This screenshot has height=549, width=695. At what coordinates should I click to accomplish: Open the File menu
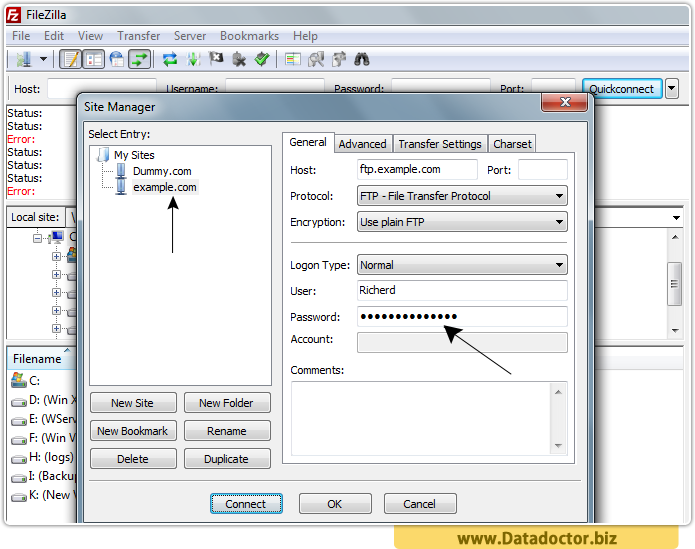(x=21, y=36)
